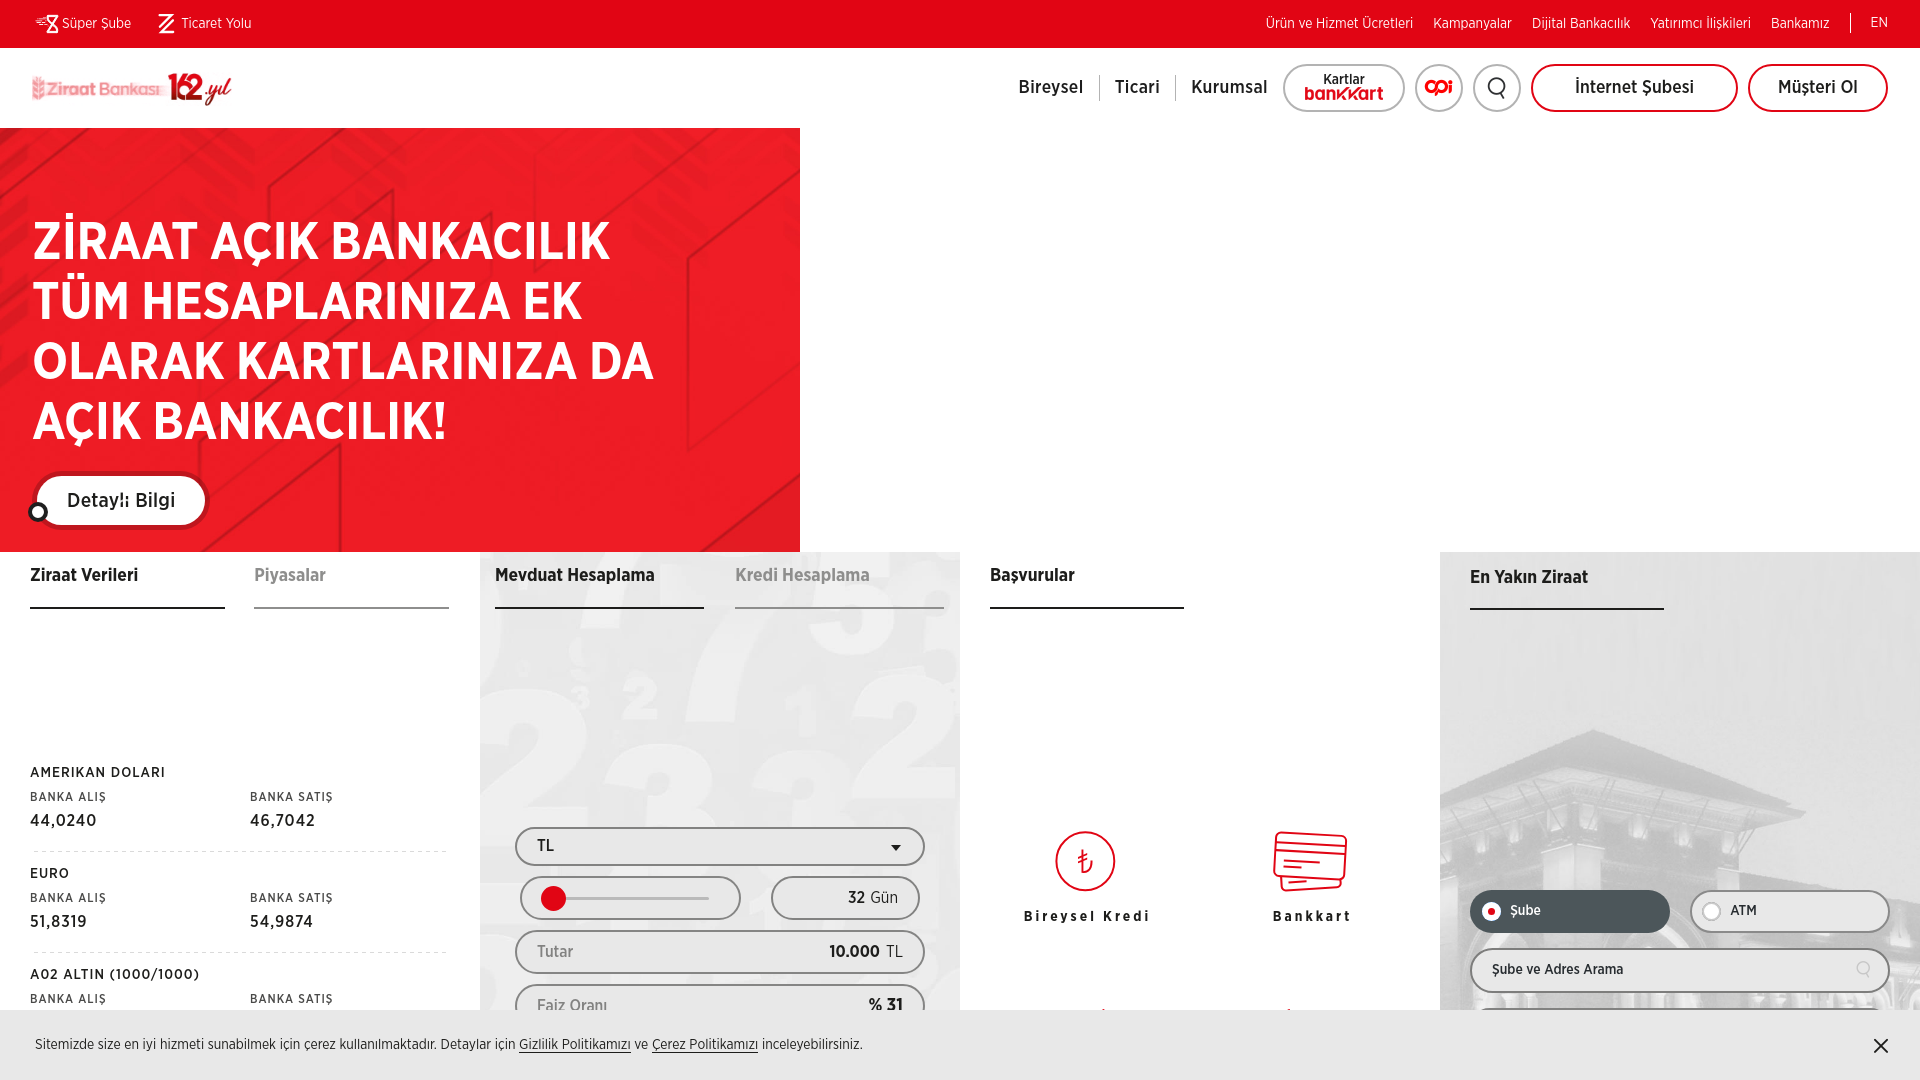
Task: Click the Şube ve Adres Arama field
Action: point(1680,970)
